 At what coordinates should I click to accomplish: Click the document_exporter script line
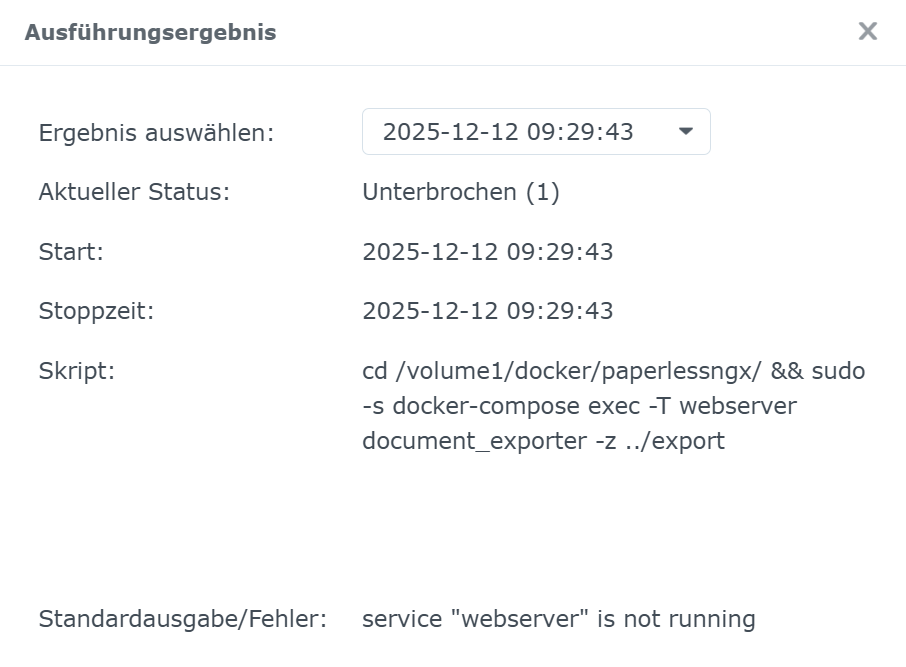pyautogui.click(x=543, y=440)
